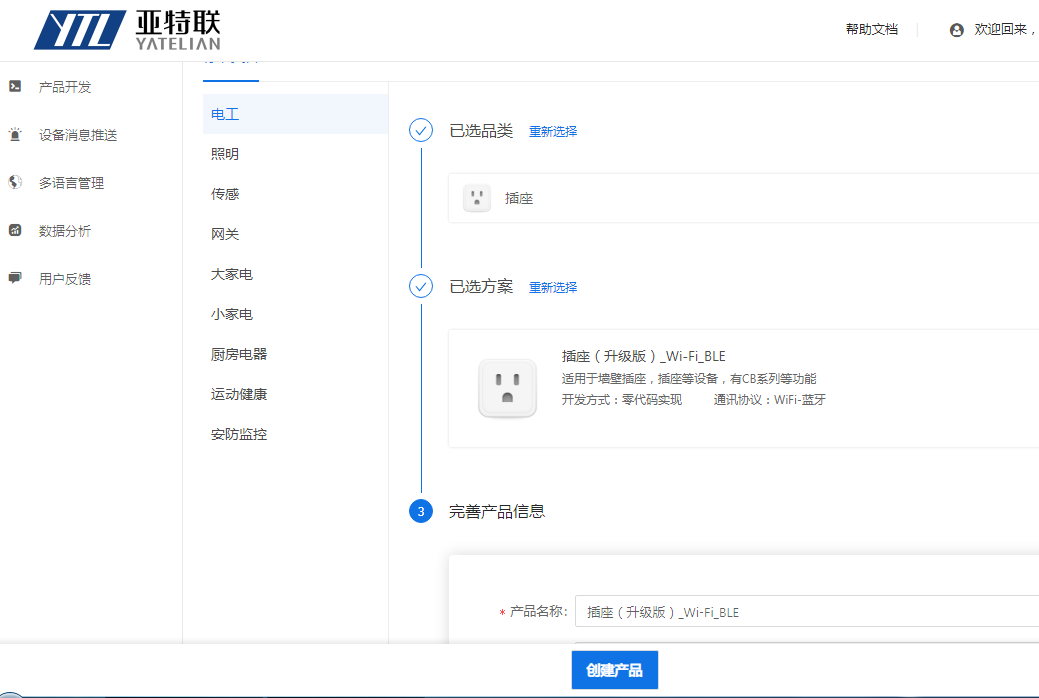Click the multi-language management globe icon

[15, 183]
